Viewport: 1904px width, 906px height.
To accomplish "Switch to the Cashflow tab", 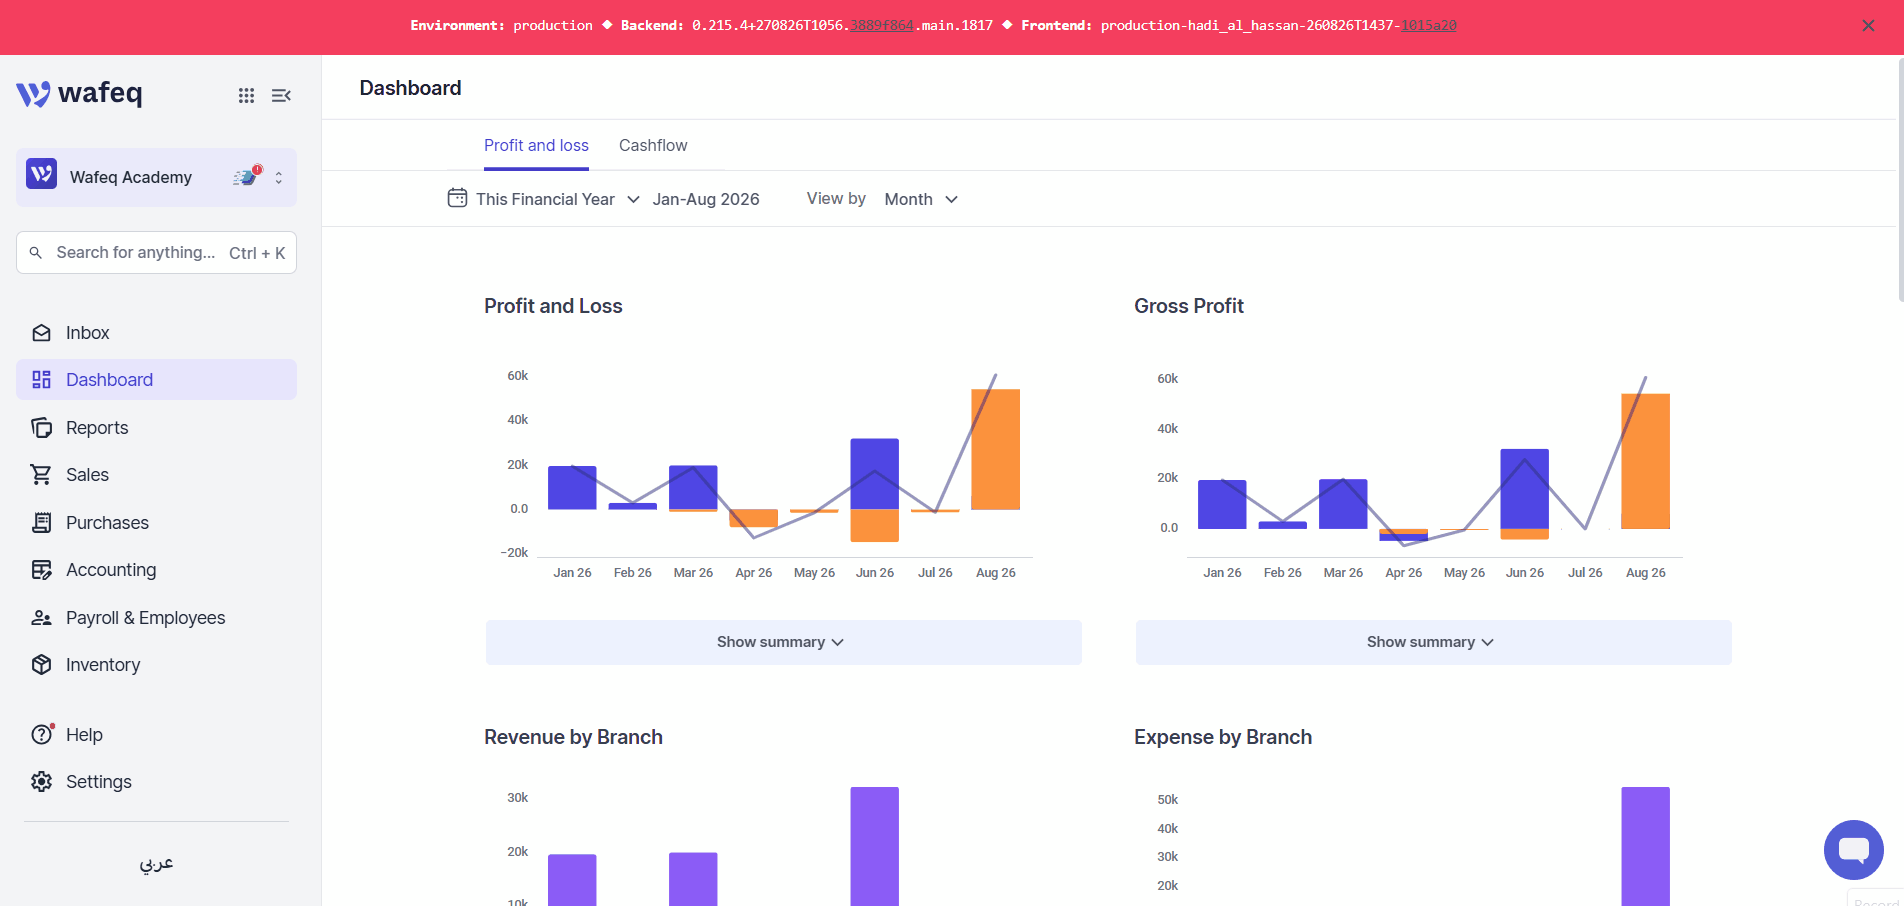I will coord(653,145).
